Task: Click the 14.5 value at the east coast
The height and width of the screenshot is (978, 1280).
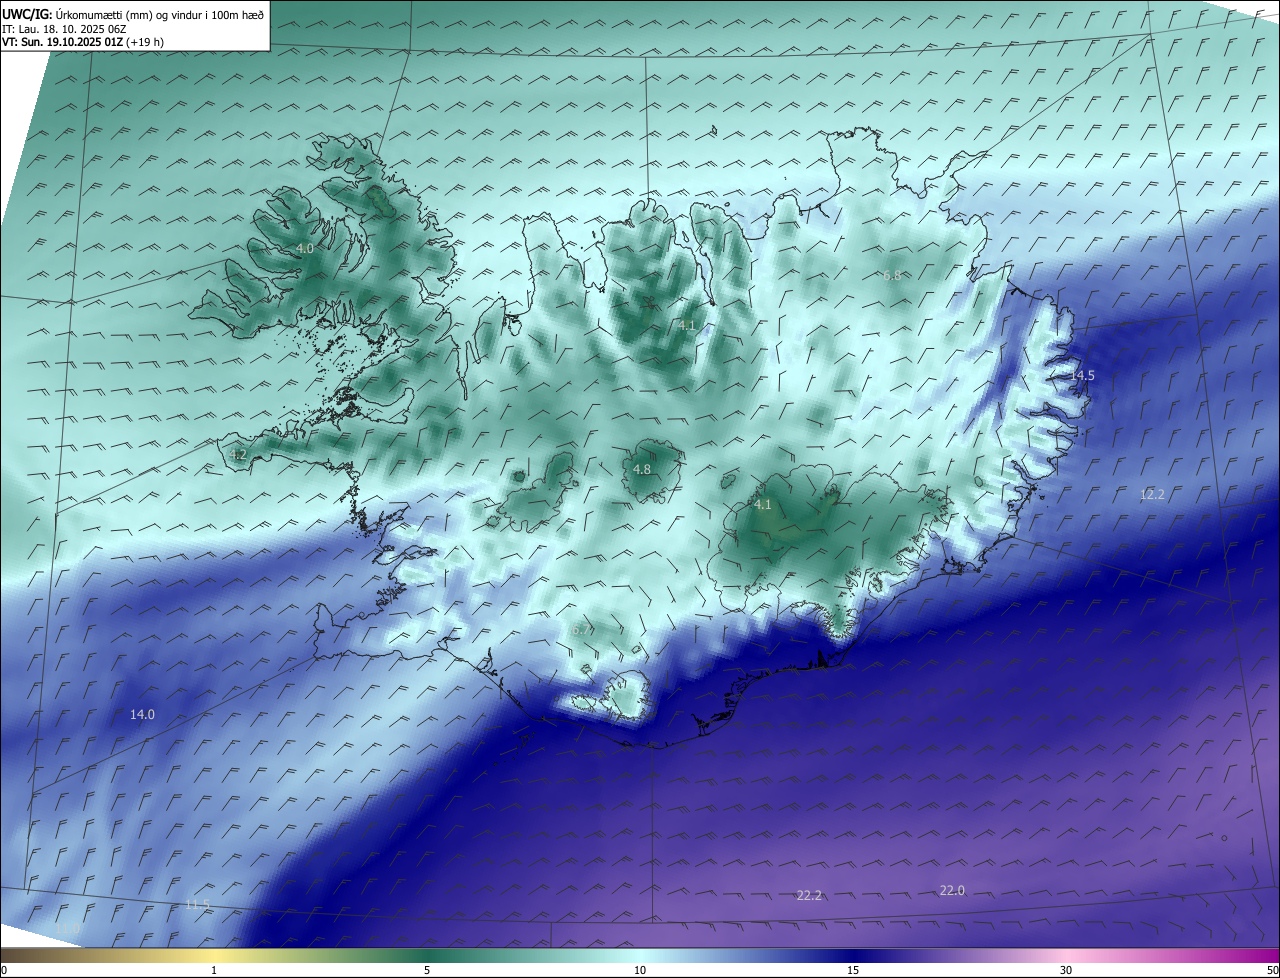Action: coord(1083,375)
